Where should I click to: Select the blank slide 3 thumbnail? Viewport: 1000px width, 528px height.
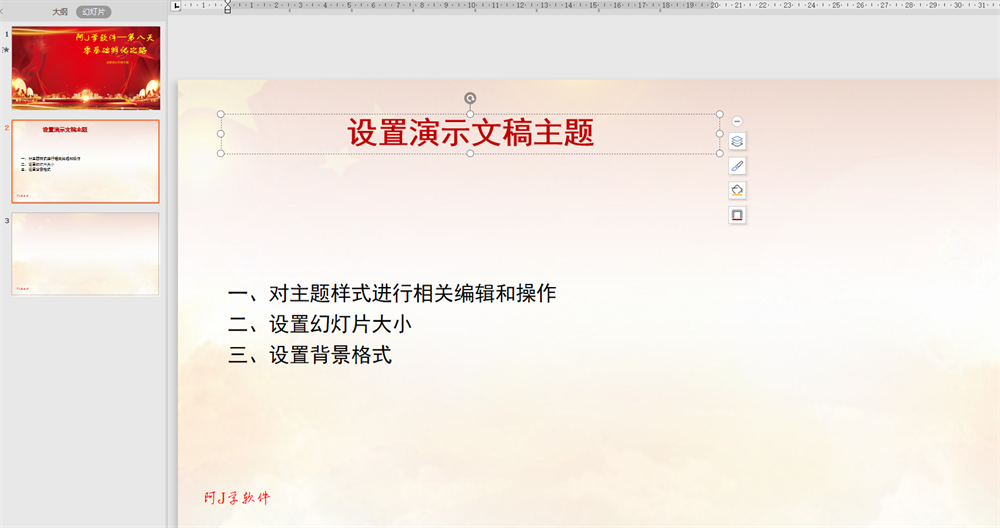pos(85,254)
